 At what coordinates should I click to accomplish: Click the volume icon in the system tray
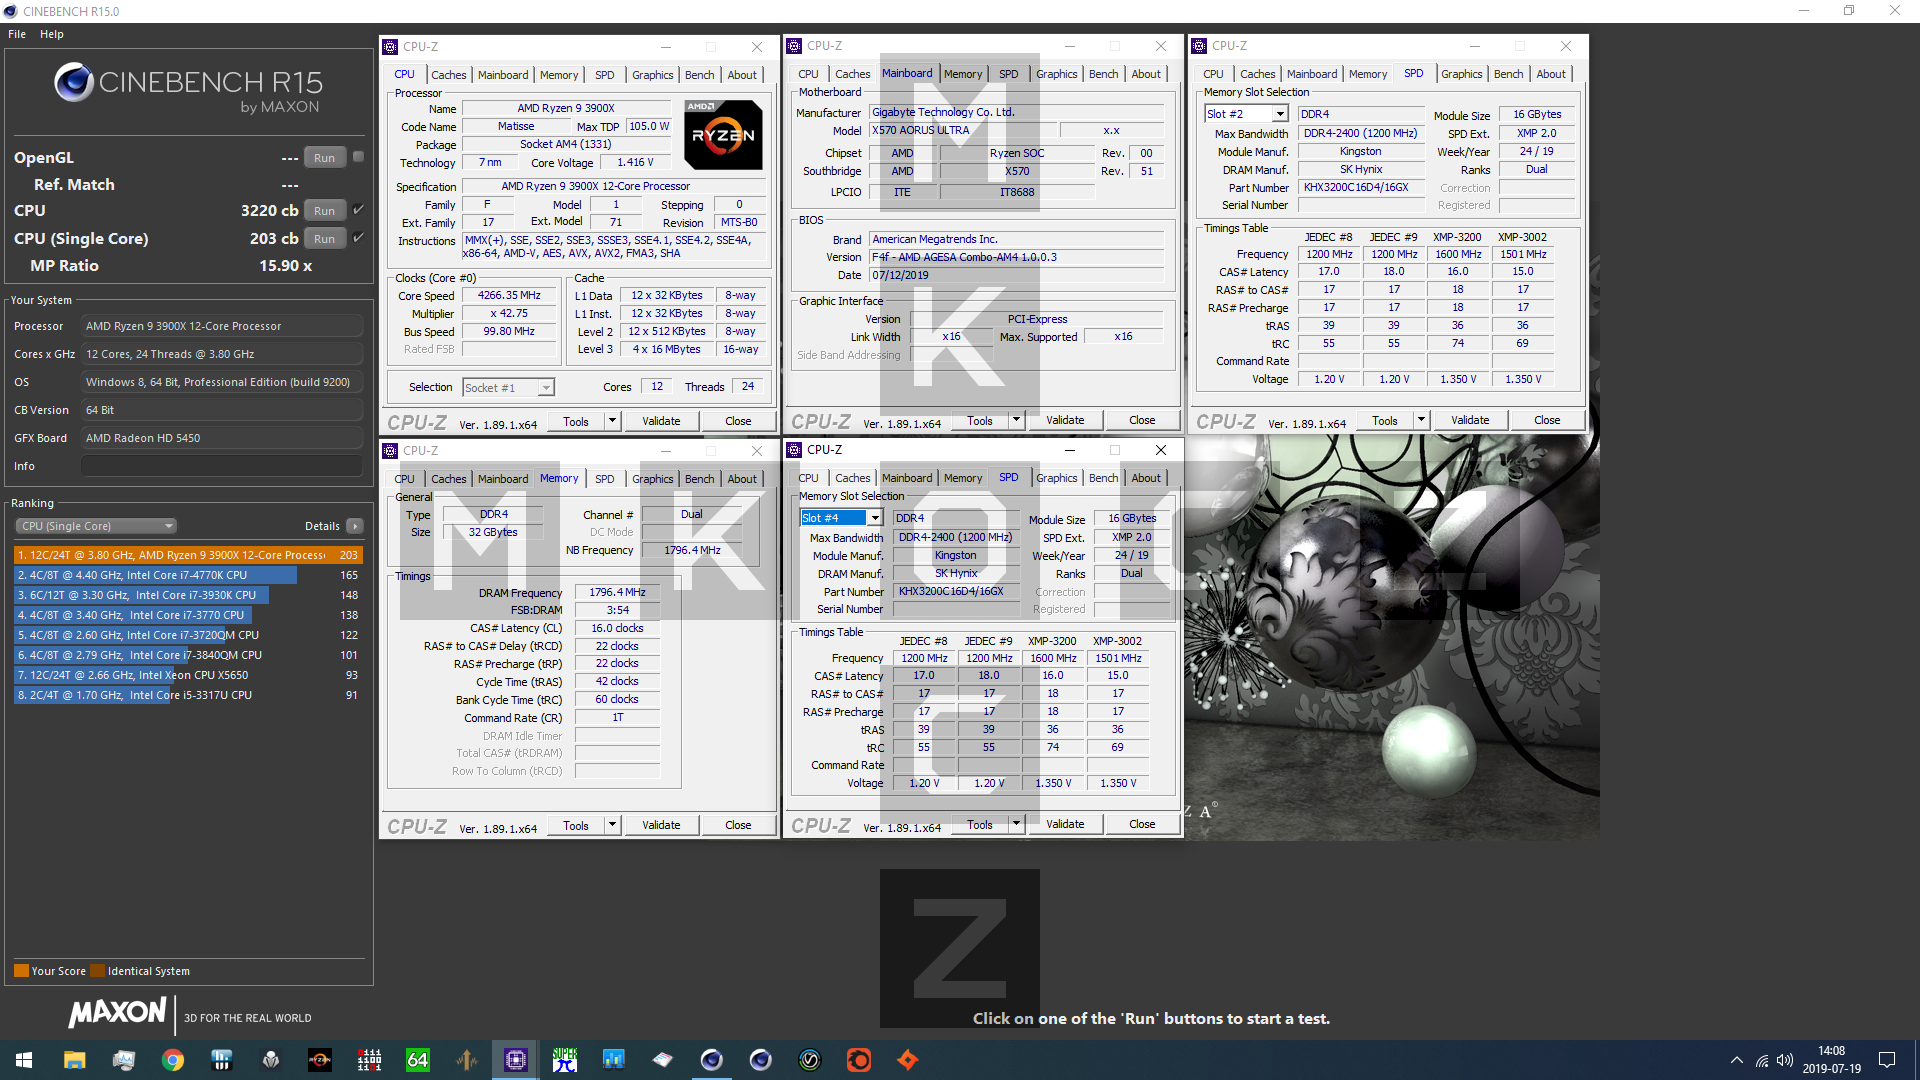1785,1060
